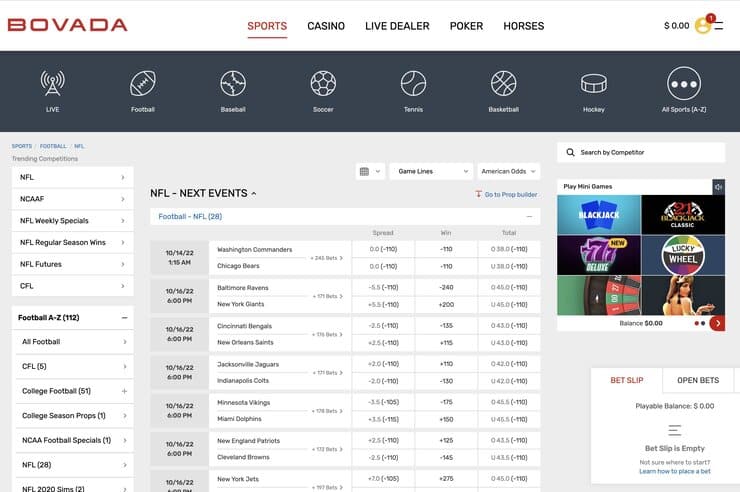Viewport: 740px width, 492px height.
Task: Bet Cincinnati Bengals spread -2.5
Action: tap(383, 325)
